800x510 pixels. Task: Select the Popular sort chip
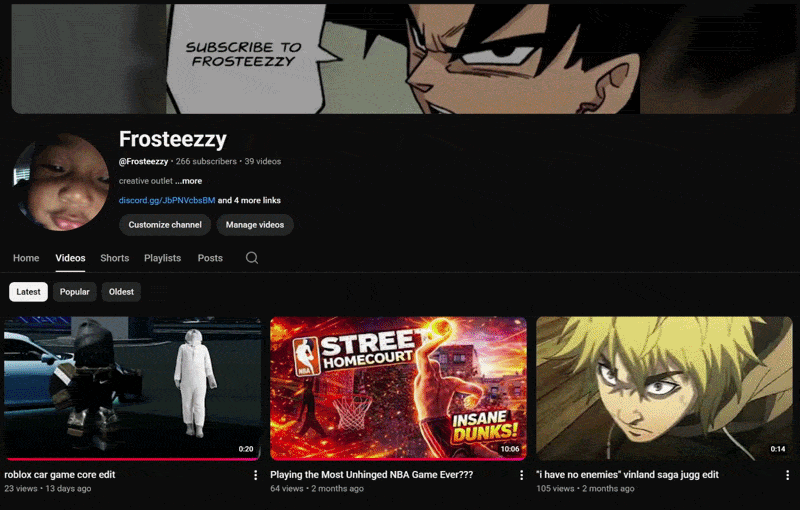pyautogui.click(x=74, y=292)
